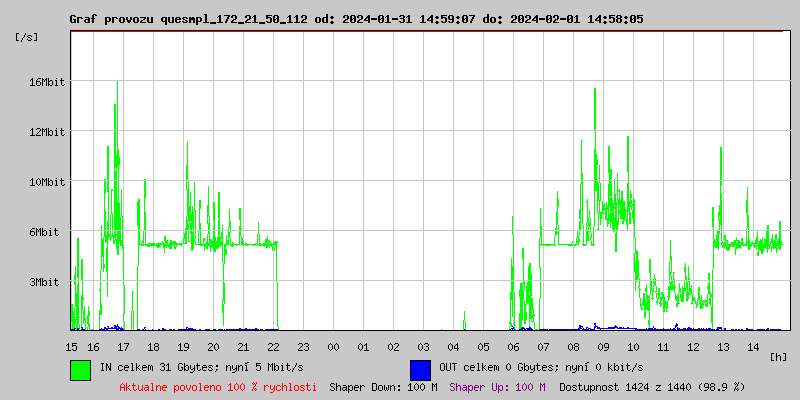Click the 'Shaper Down: 100 M' label

point(383,386)
